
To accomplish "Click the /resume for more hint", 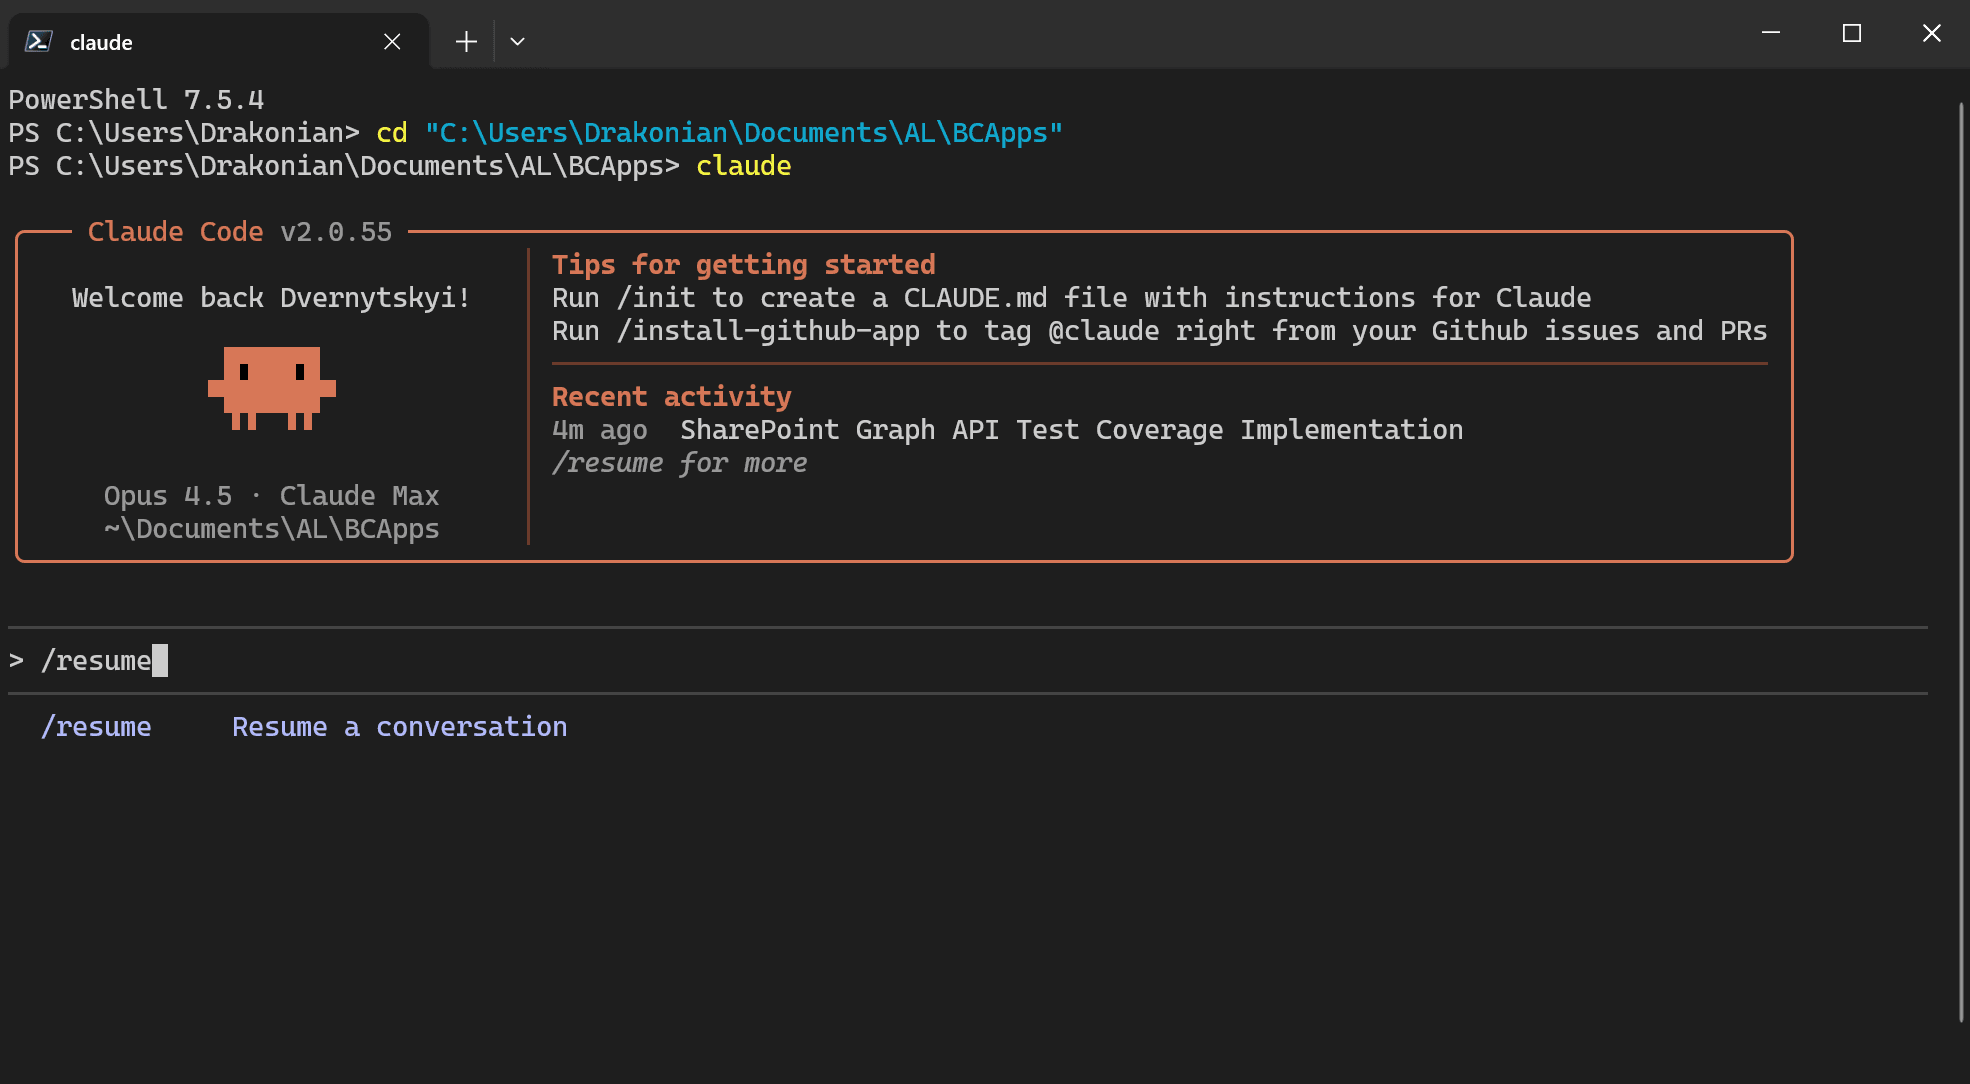I will click(x=680, y=463).
